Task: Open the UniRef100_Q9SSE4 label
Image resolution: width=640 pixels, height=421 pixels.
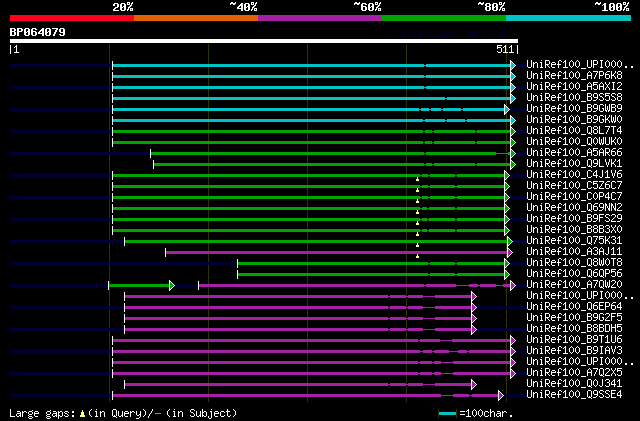Action: 574,395
